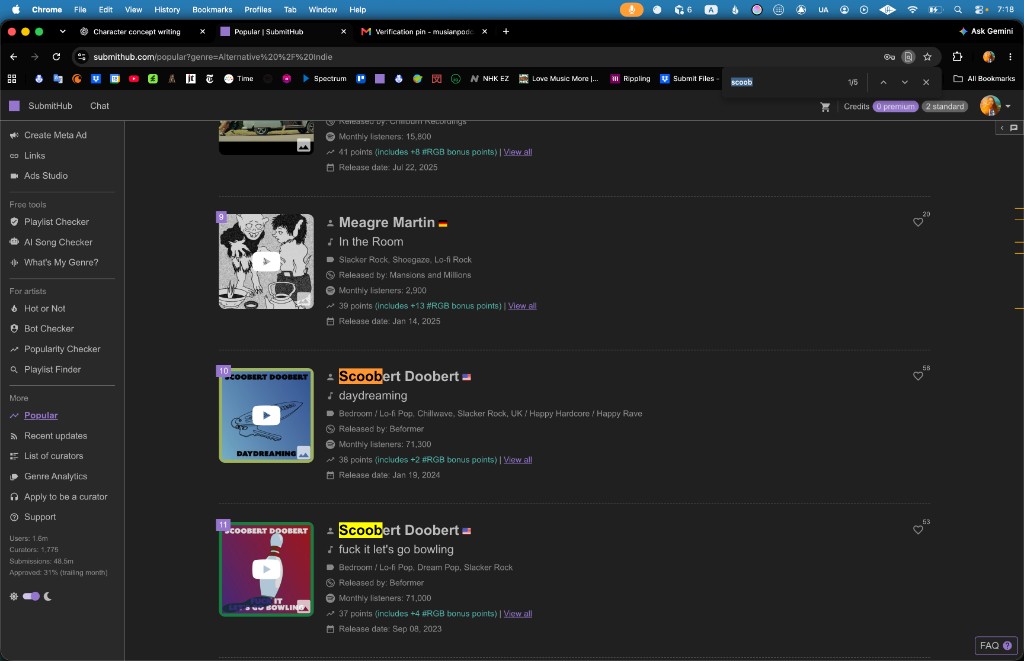Open the tab search dropdown arrow
This screenshot has width=1024, height=661.
tap(62, 31)
